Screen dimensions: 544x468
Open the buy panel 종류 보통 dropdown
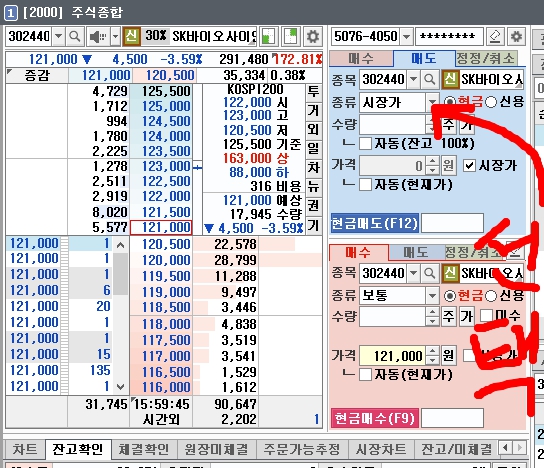tap(432, 296)
